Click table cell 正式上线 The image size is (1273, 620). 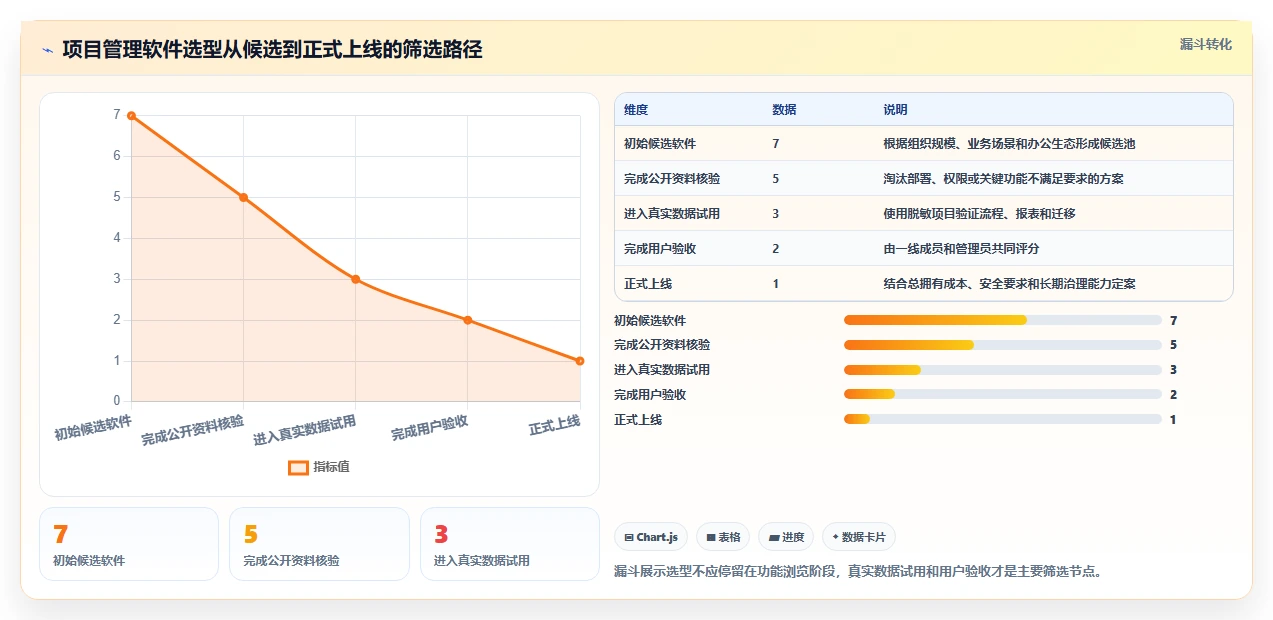click(648, 284)
